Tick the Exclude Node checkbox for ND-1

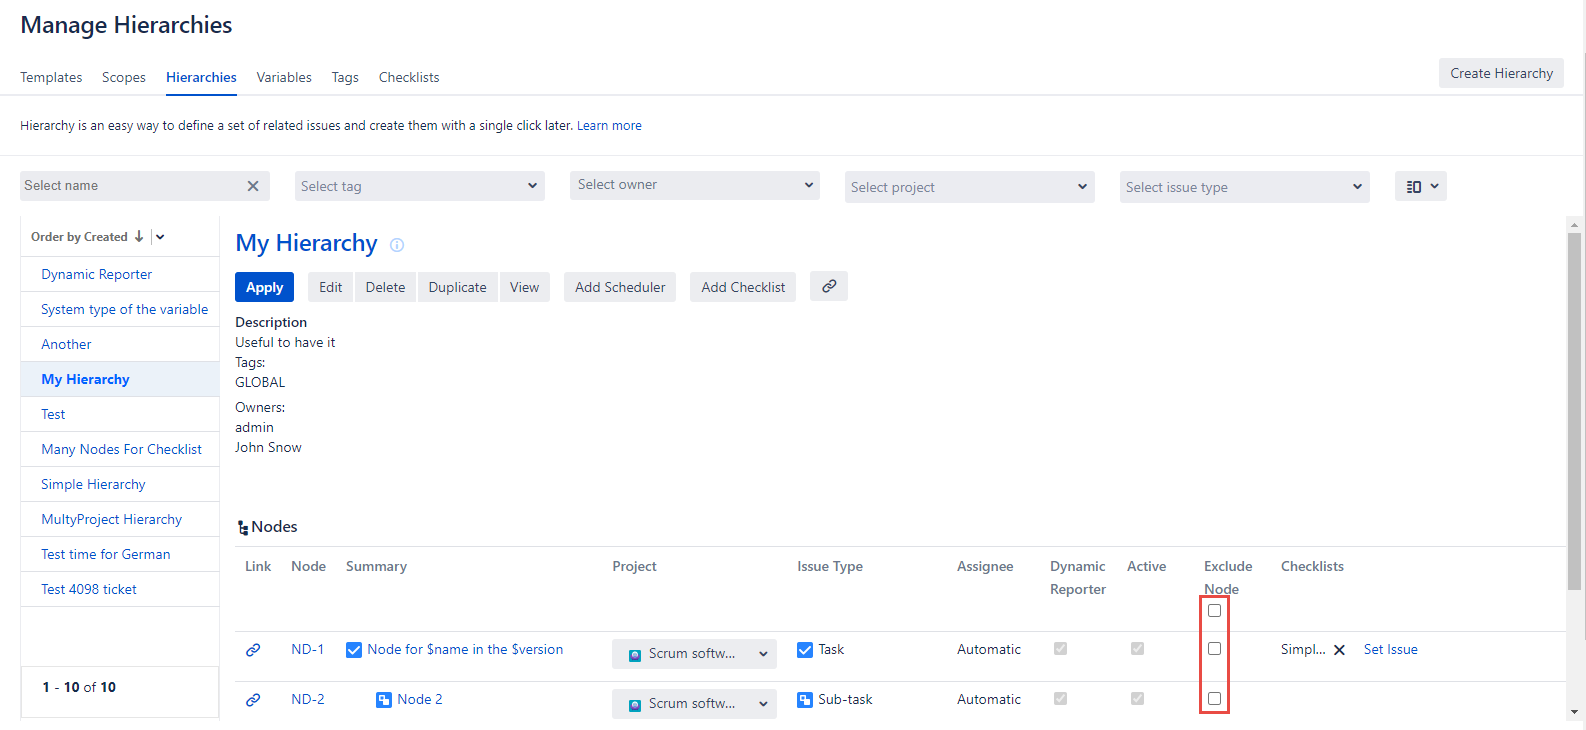1214,649
